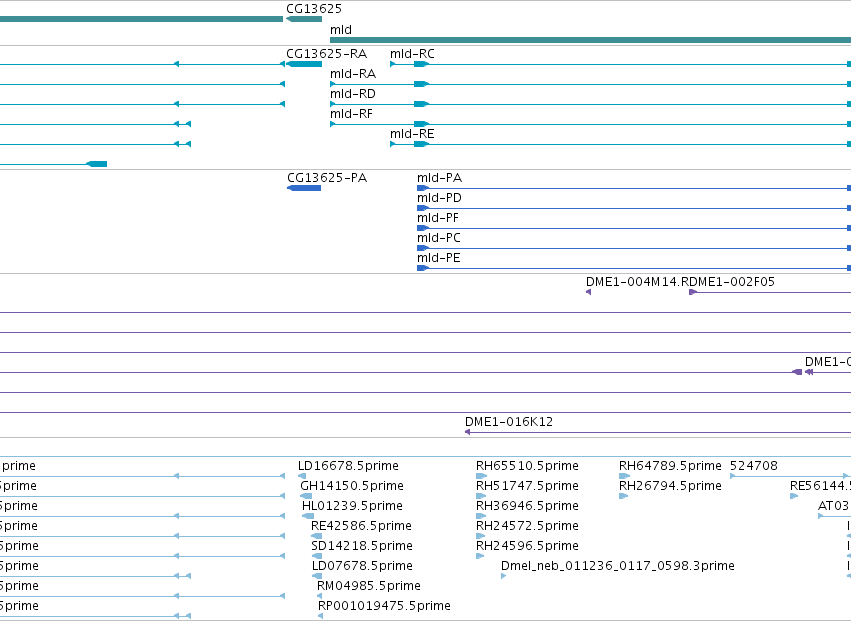
Task: Select the RP001019475.5prime EST label
Action: (x=384, y=606)
